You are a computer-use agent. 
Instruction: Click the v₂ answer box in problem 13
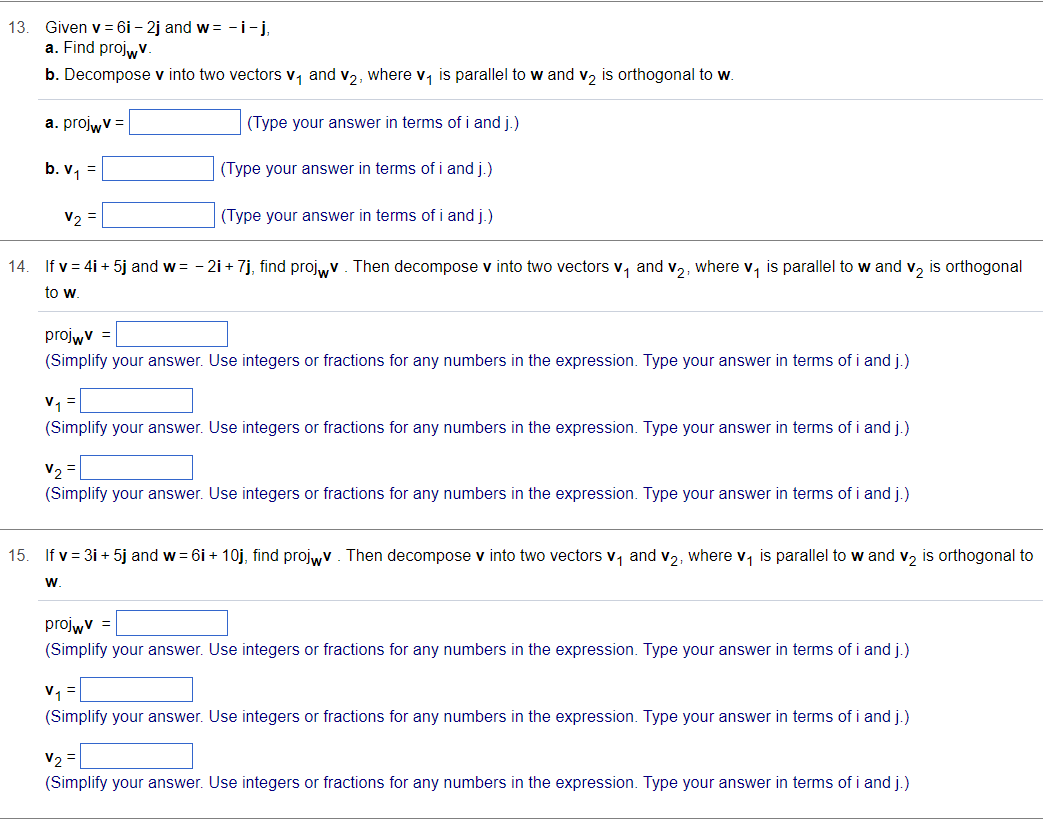[158, 214]
